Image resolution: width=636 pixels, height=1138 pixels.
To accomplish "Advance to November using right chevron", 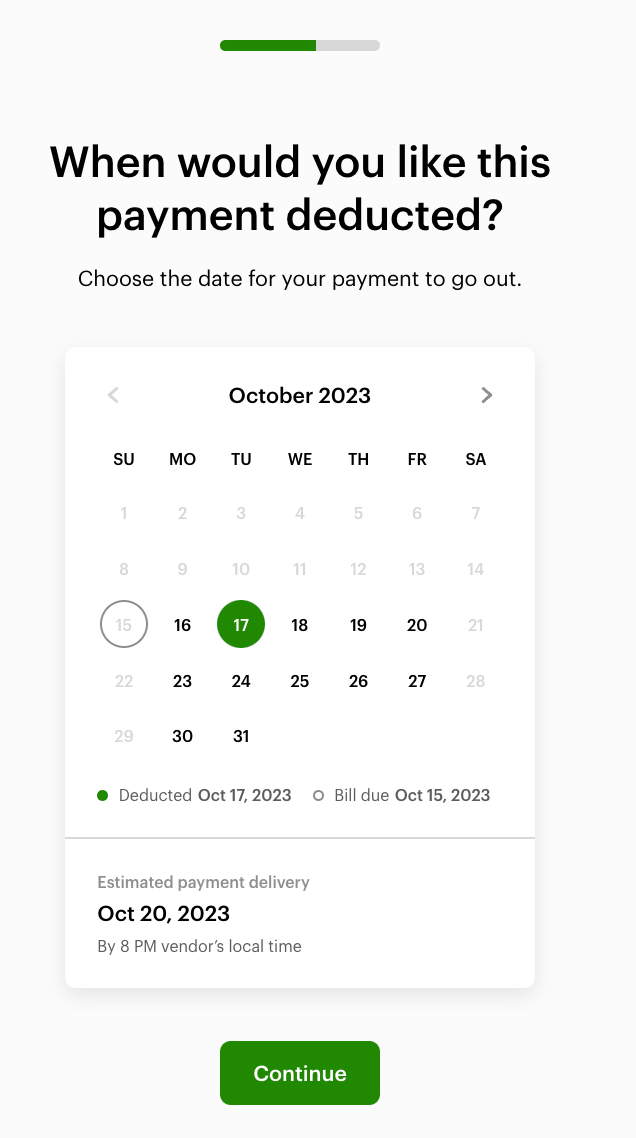I will [487, 395].
